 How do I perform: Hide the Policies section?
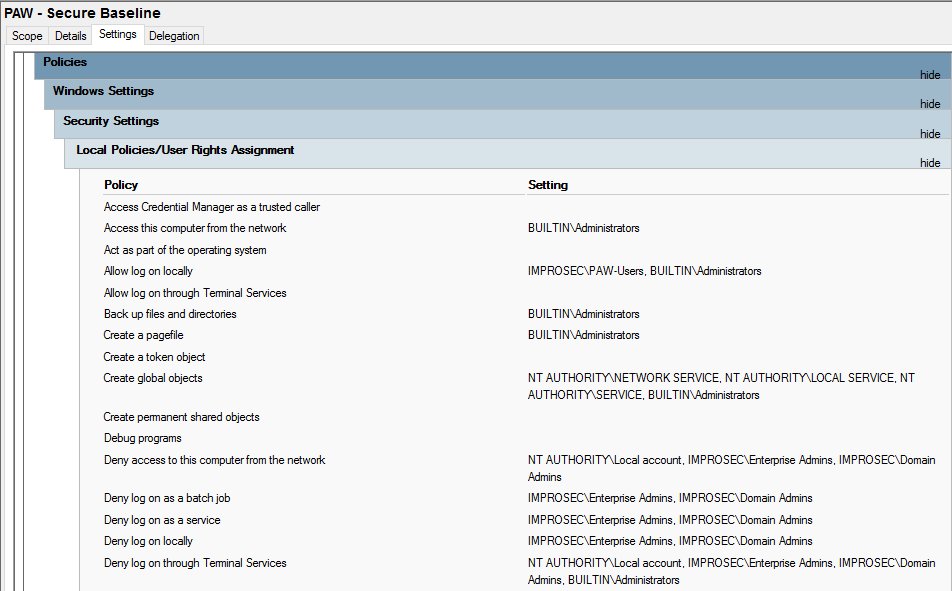pyautogui.click(x=930, y=75)
